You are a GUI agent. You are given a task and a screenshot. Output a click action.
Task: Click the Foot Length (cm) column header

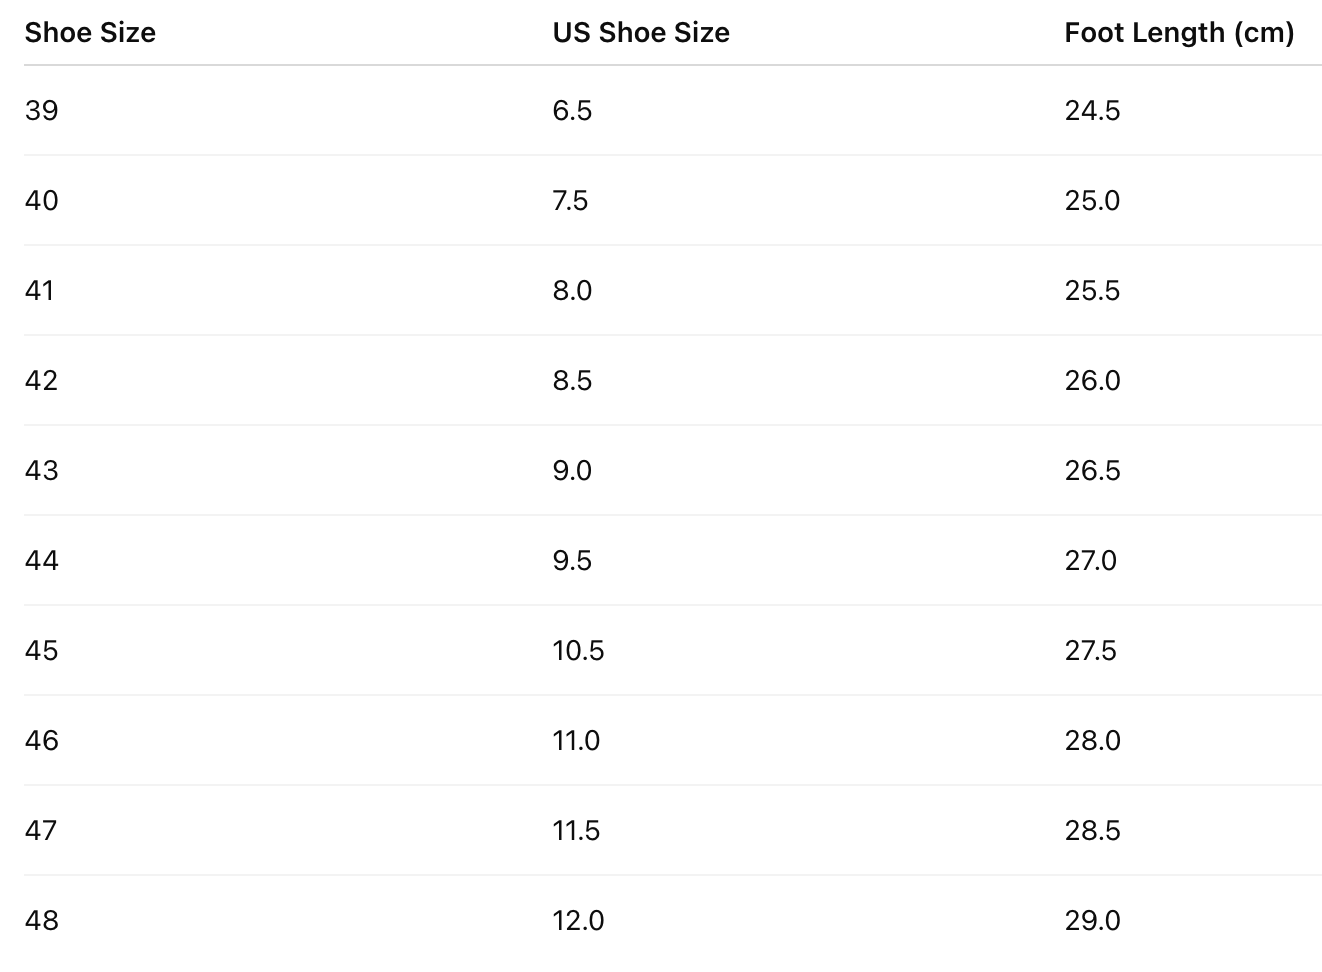(x=1179, y=33)
